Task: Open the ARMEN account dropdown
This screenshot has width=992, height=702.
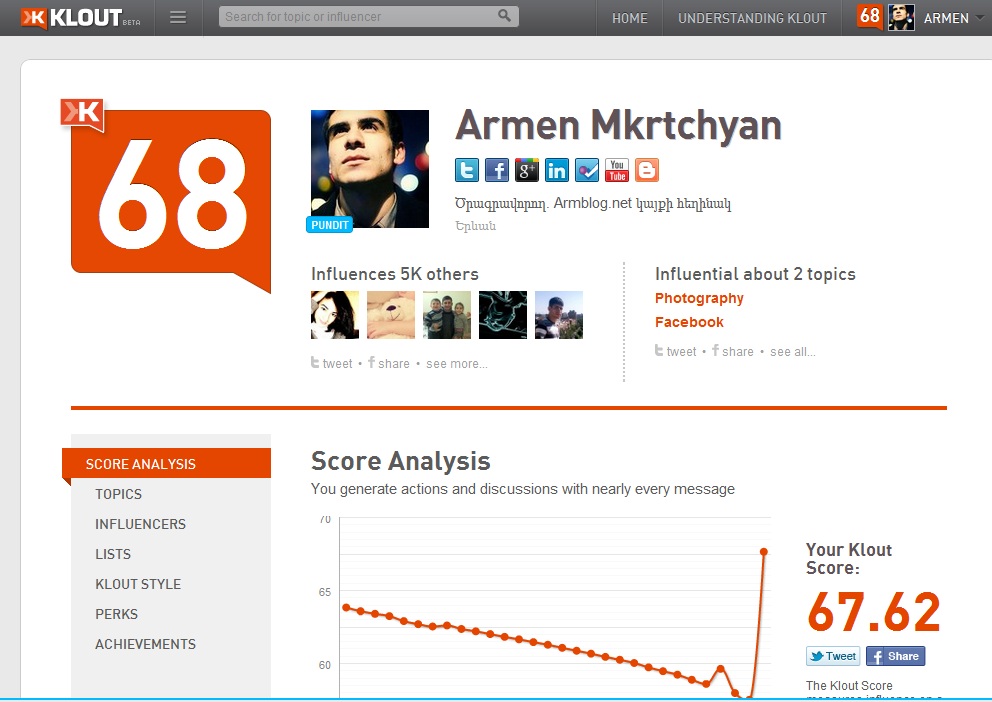Action: tap(953, 18)
